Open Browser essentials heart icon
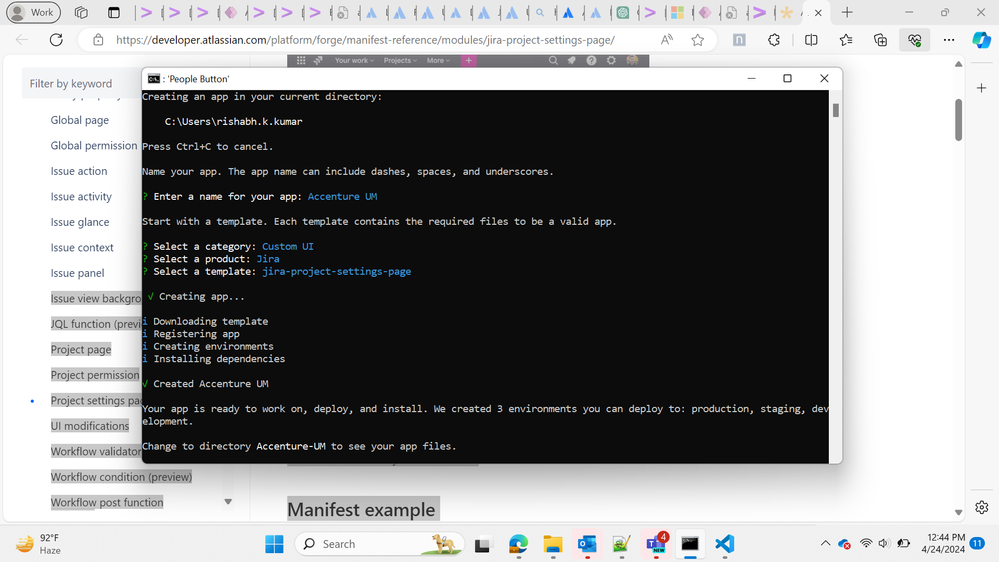 click(914, 40)
